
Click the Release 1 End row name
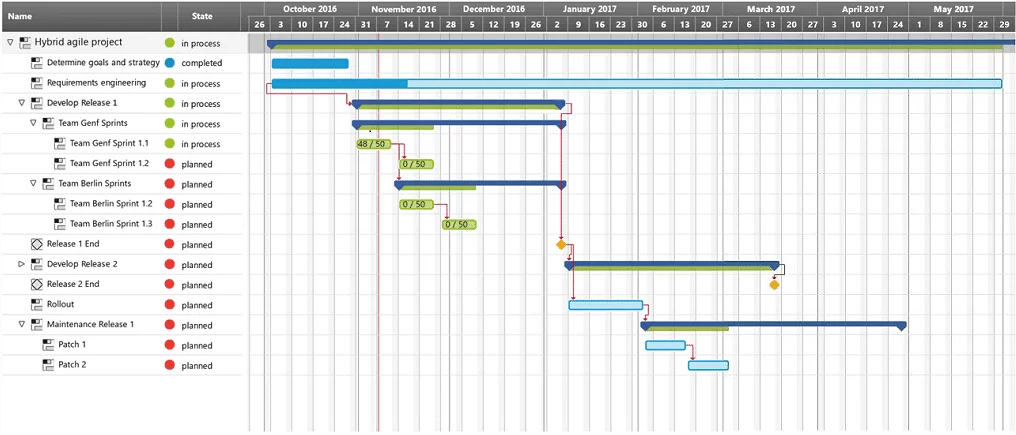[x=73, y=244]
